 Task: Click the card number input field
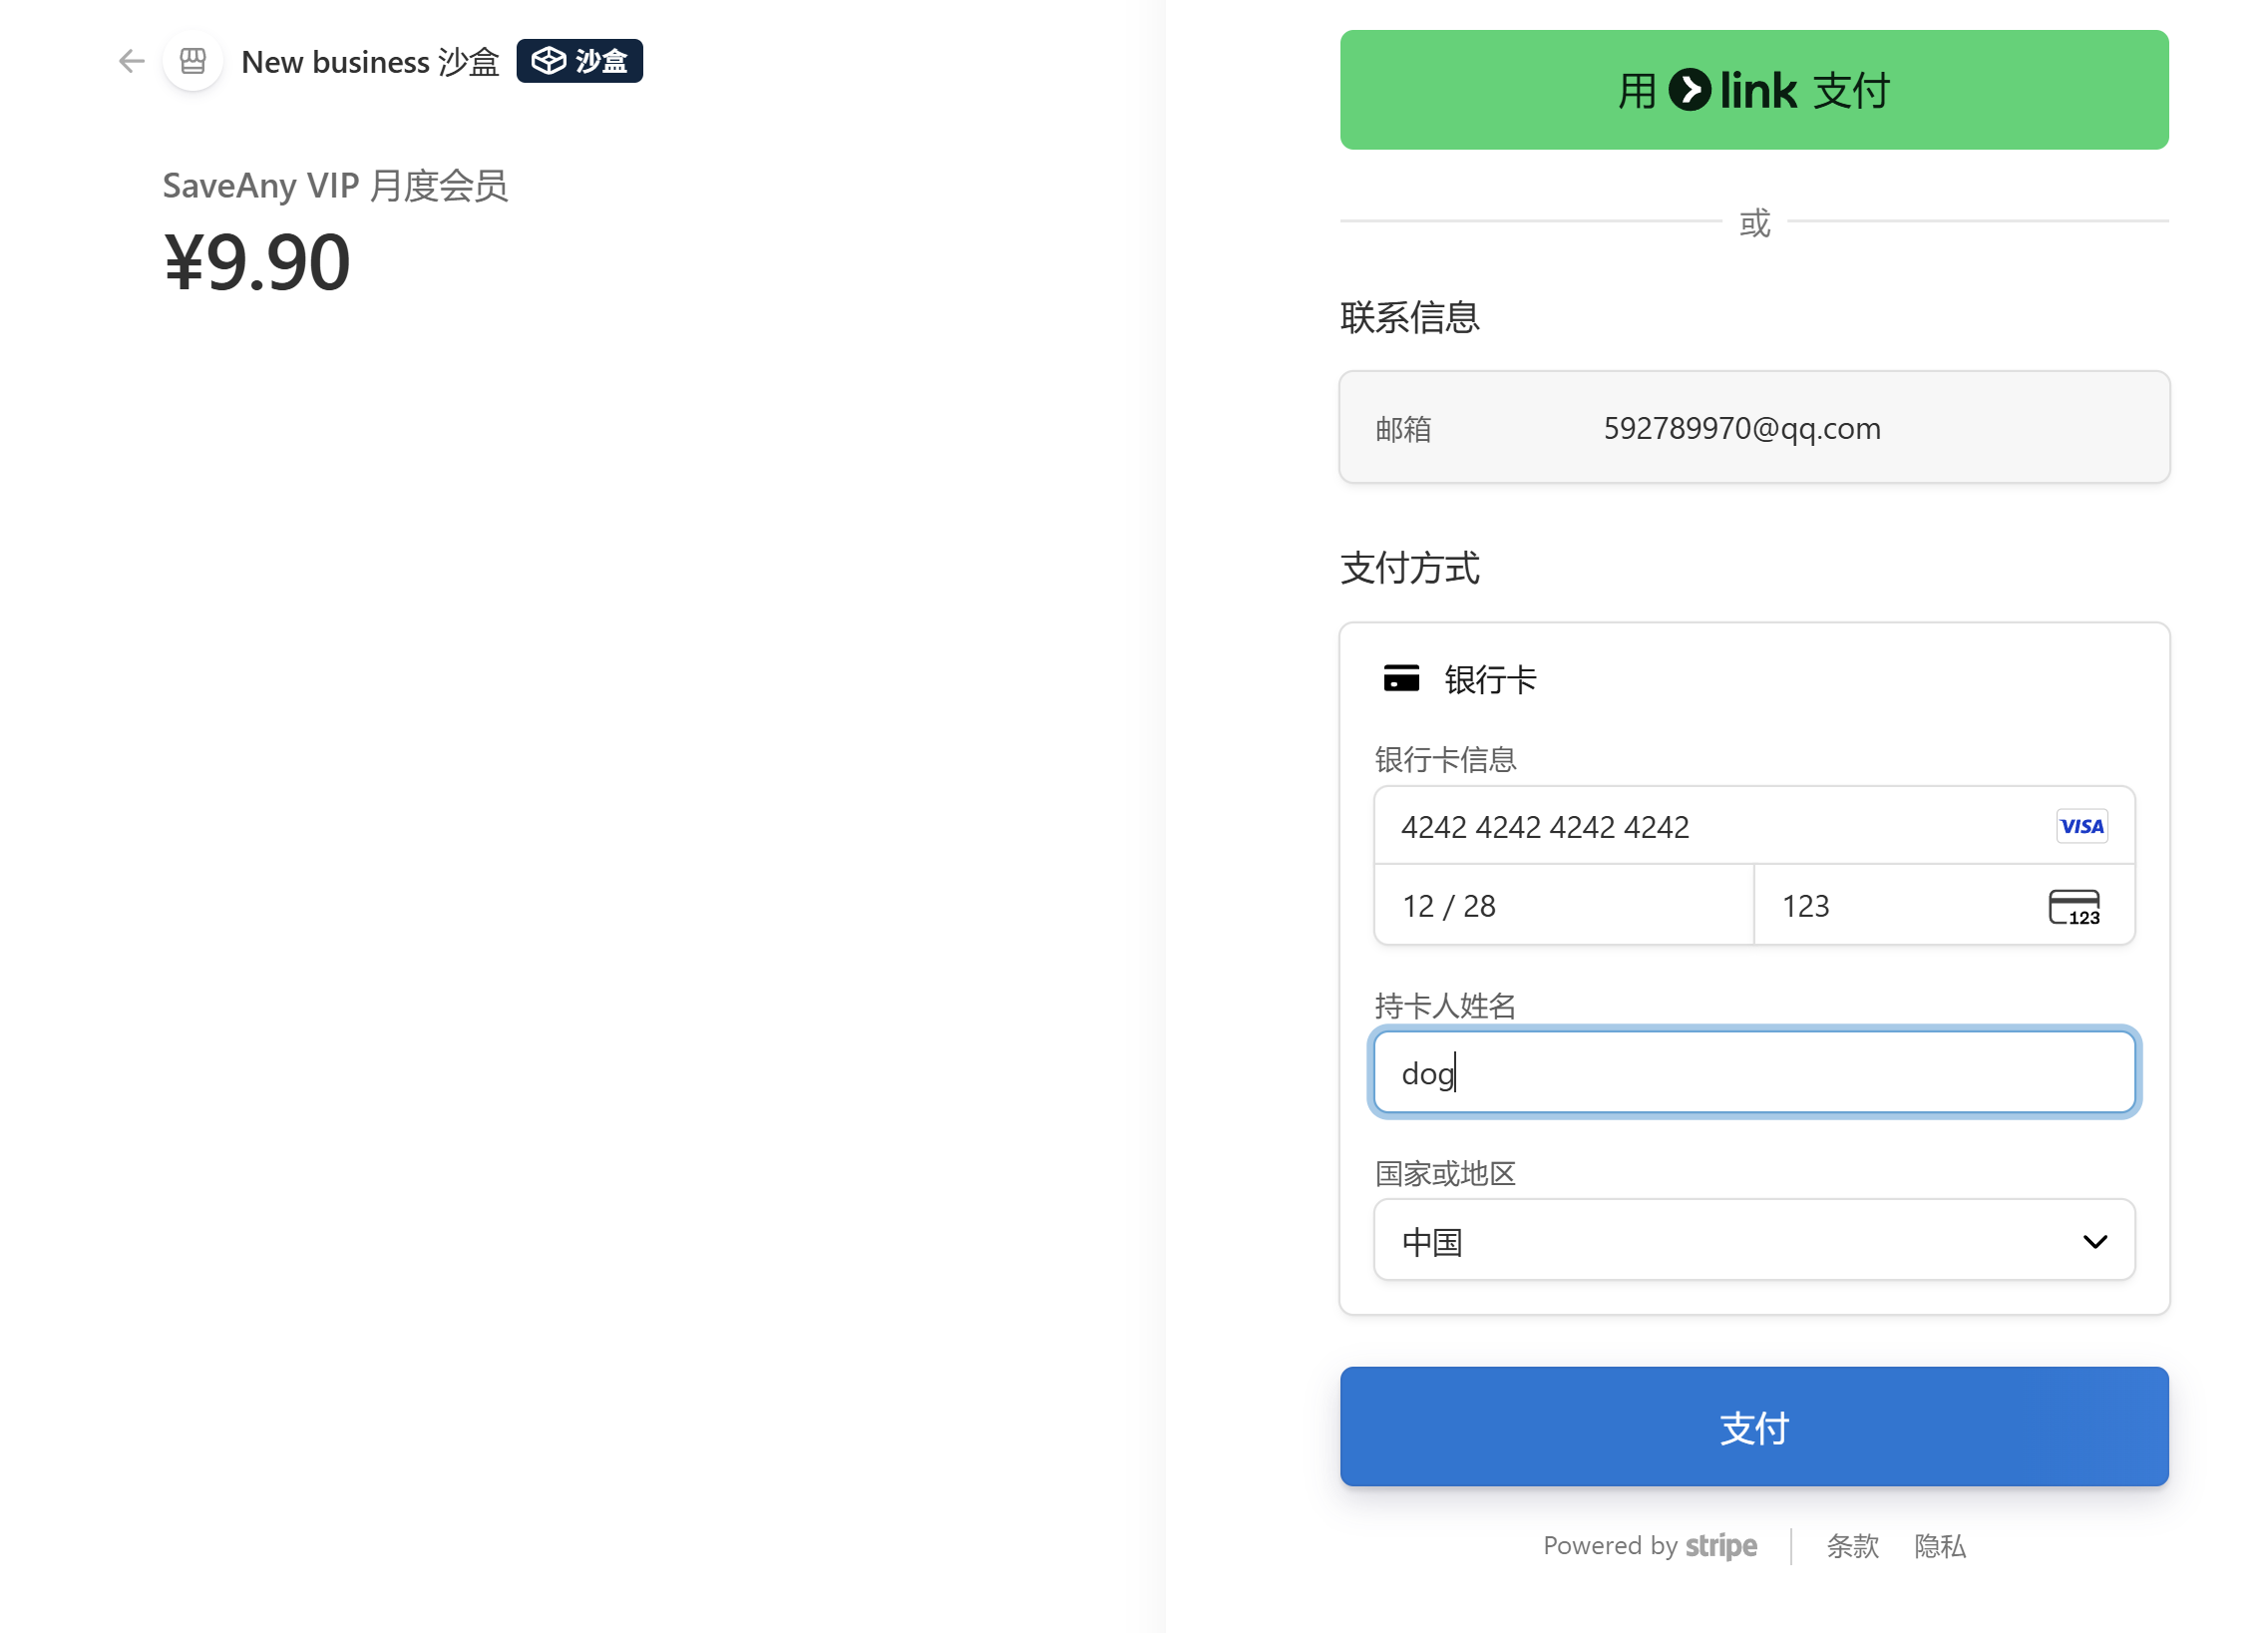tap(1700, 827)
